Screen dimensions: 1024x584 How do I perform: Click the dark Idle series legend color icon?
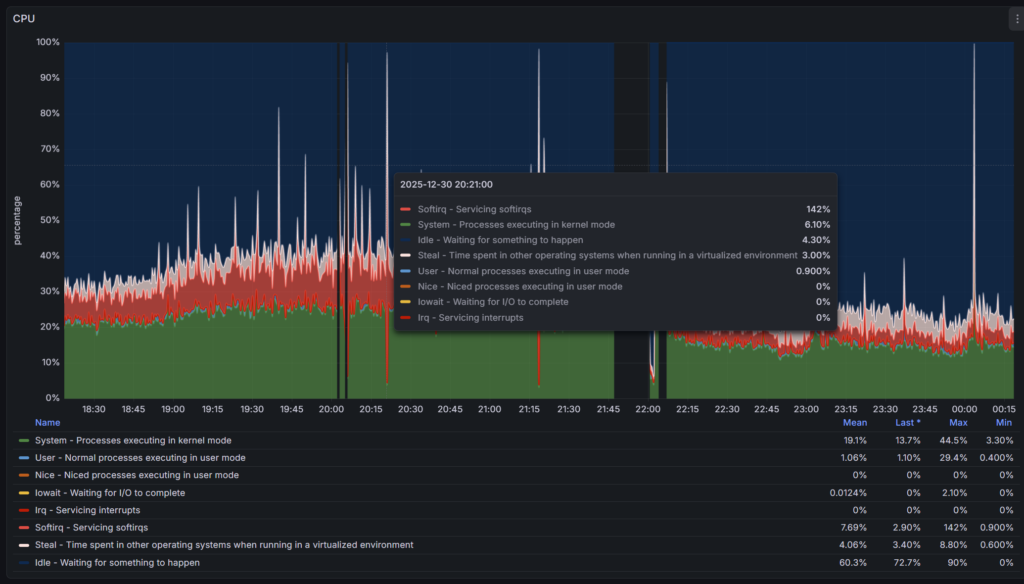[24, 563]
